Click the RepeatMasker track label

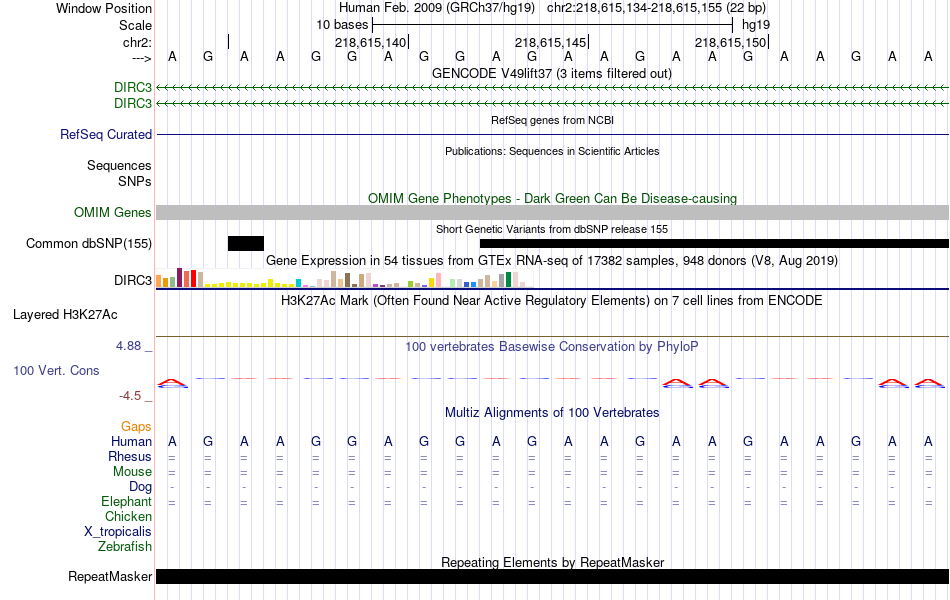point(110,576)
